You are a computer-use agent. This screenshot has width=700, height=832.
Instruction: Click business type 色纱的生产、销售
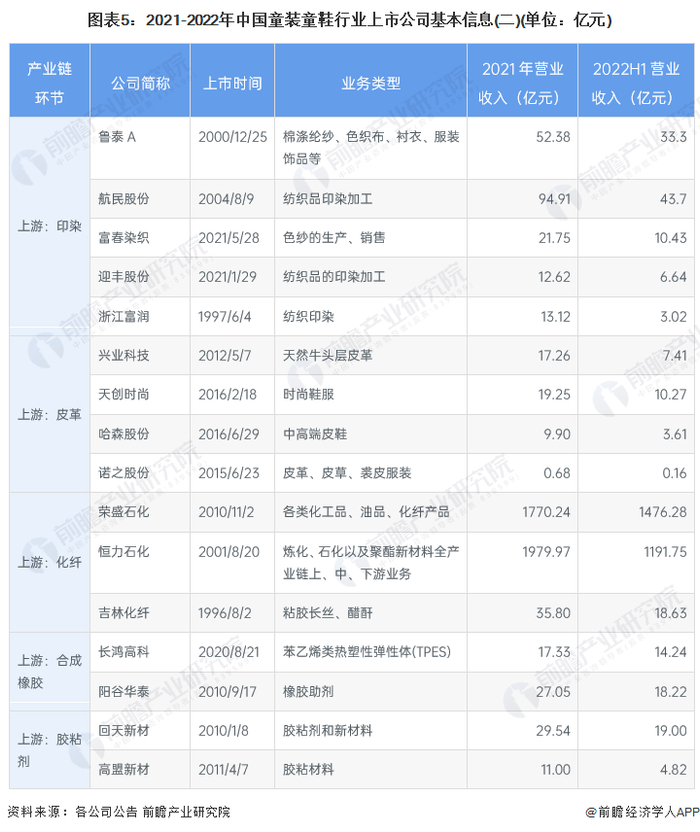coord(334,238)
